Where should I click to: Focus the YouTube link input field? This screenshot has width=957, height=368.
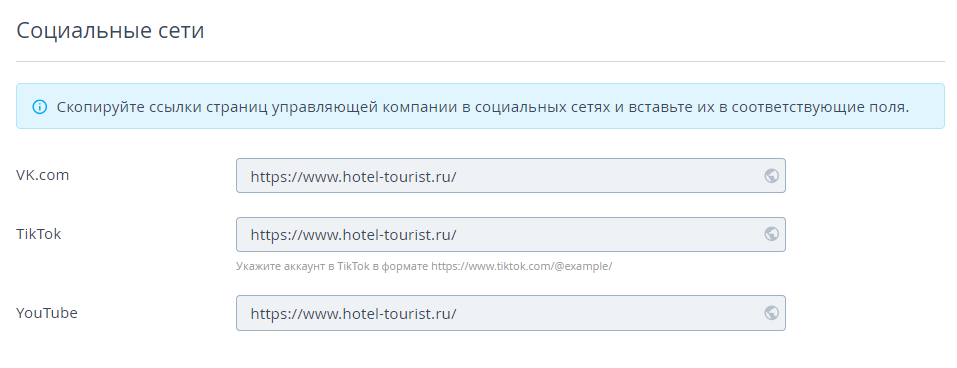(x=511, y=313)
